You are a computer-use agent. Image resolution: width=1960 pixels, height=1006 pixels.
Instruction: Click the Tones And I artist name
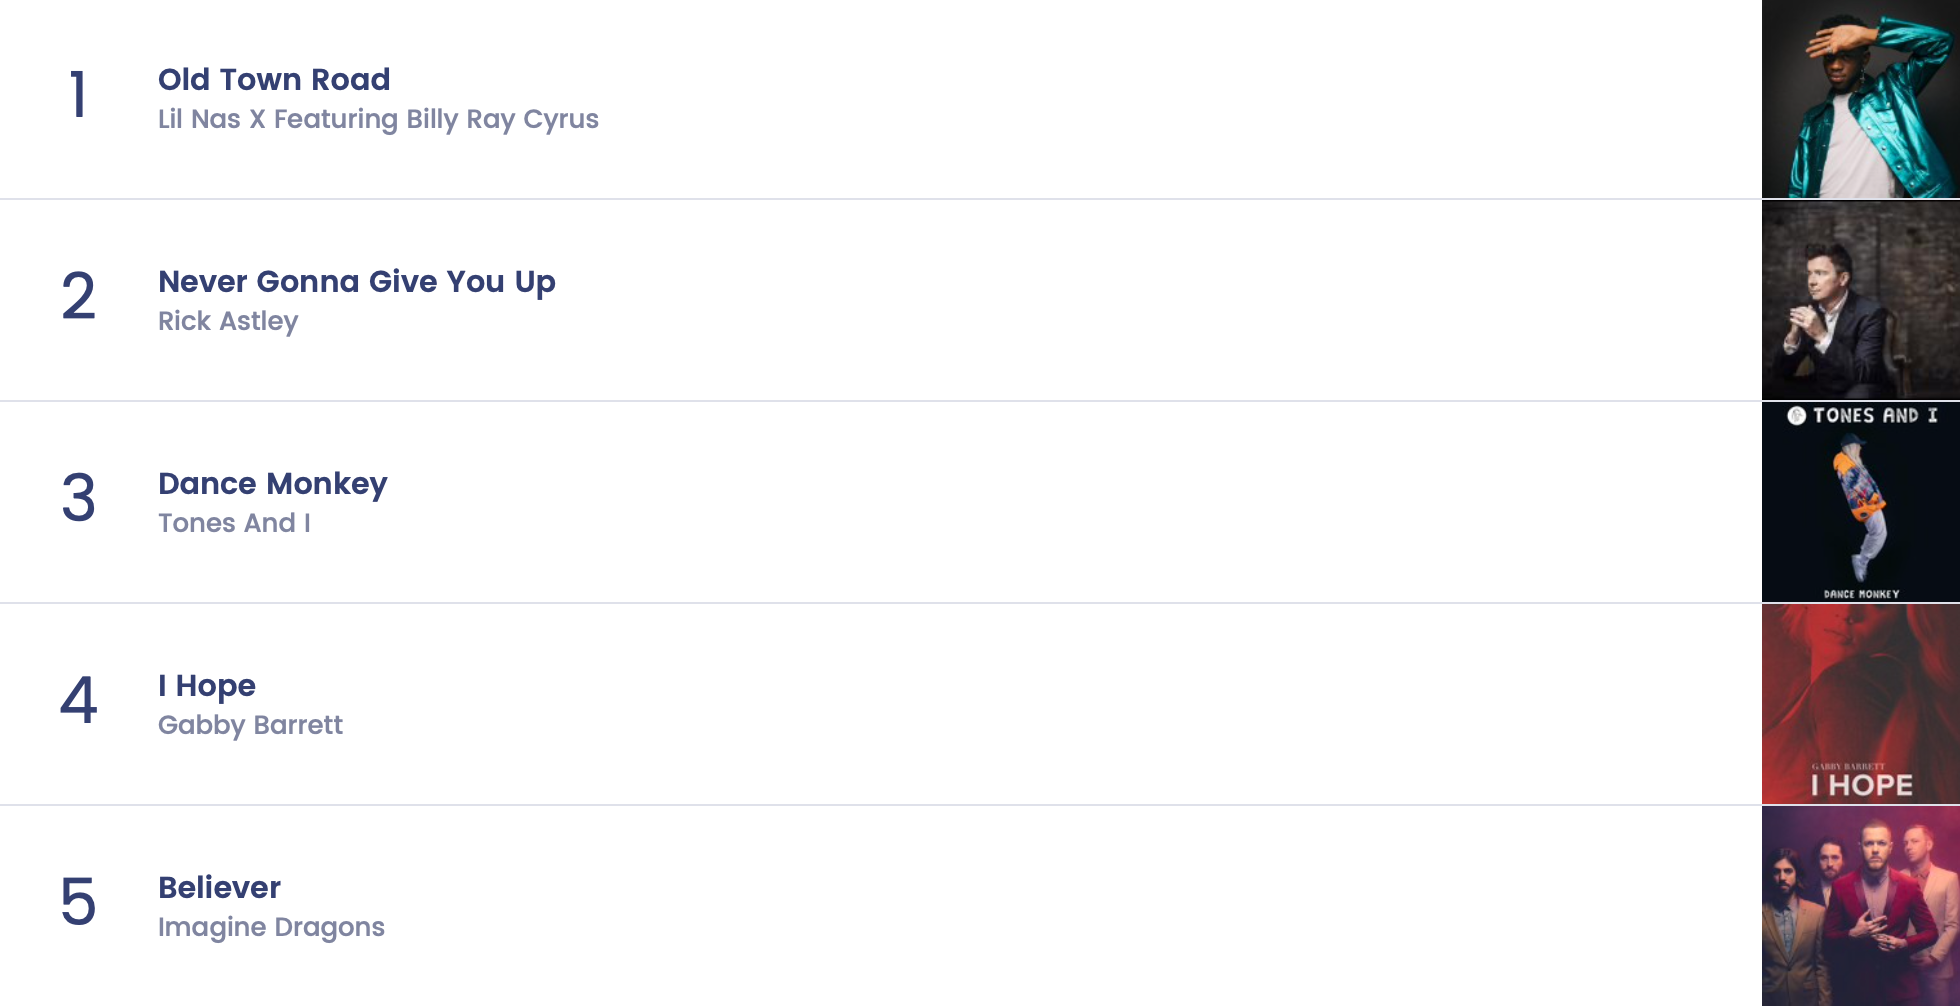pyautogui.click(x=234, y=523)
